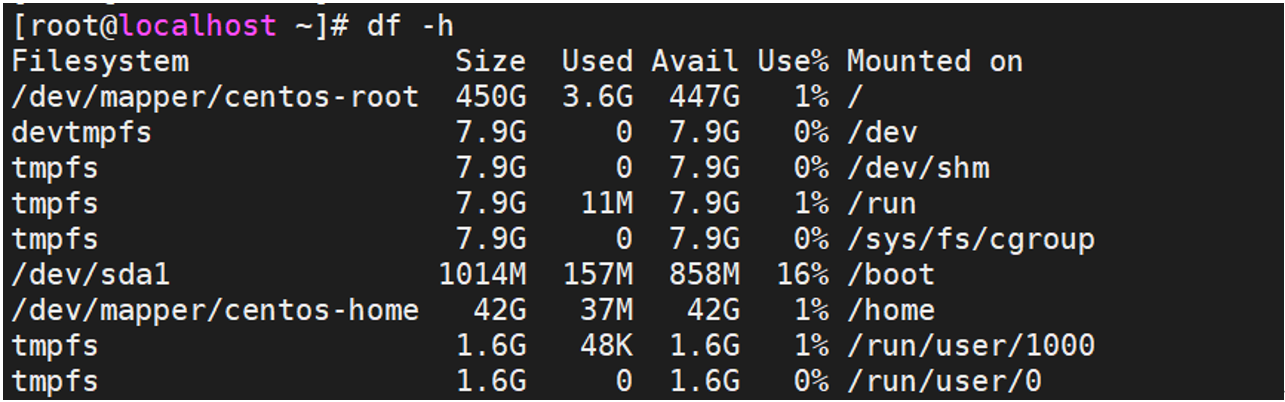Click the Used column header
This screenshot has height=402, width=1285.
[x=596, y=62]
